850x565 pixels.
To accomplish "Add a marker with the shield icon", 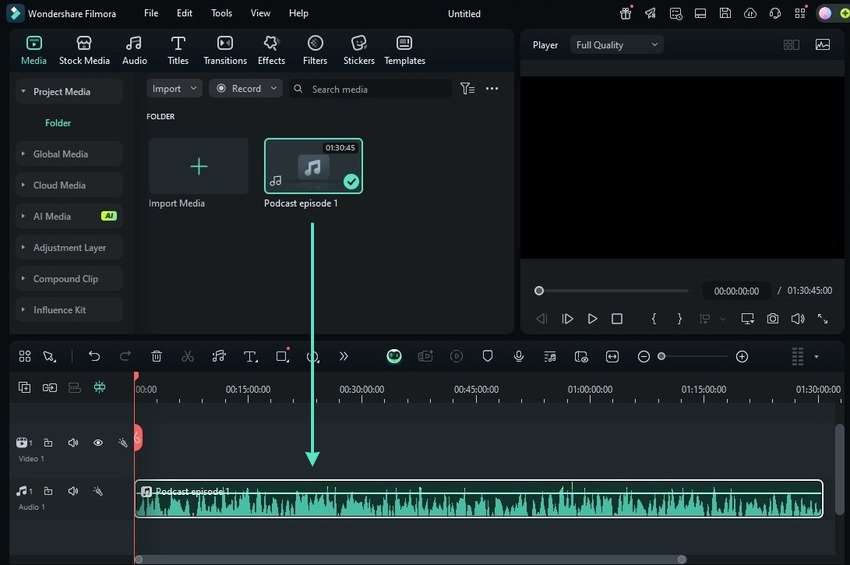I will click(487, 356).
